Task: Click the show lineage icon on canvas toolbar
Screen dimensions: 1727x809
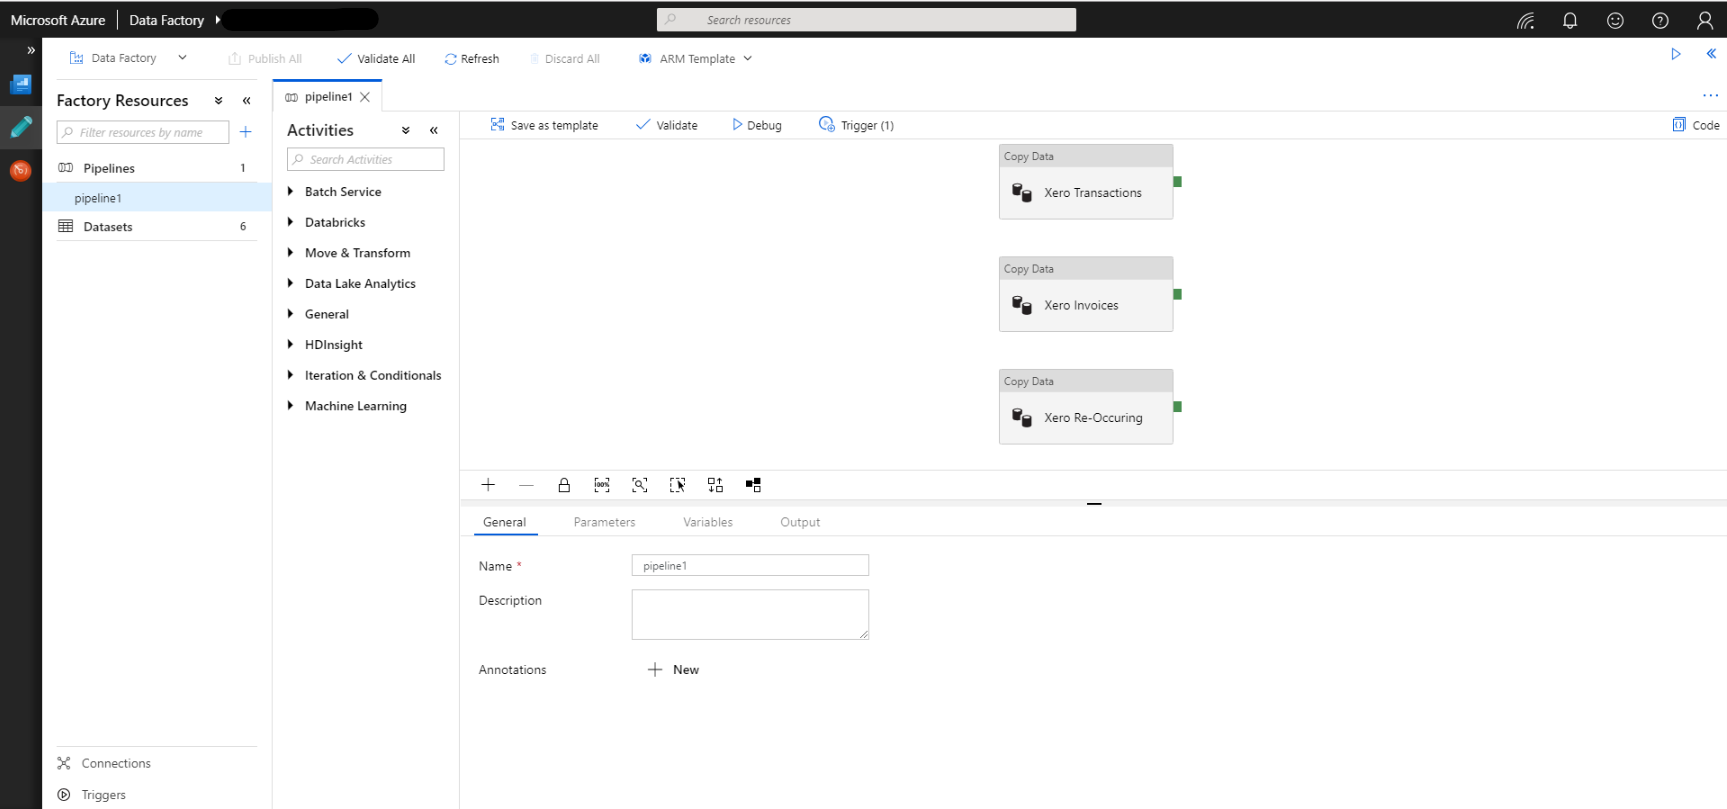Action: (x=754, y=485)
